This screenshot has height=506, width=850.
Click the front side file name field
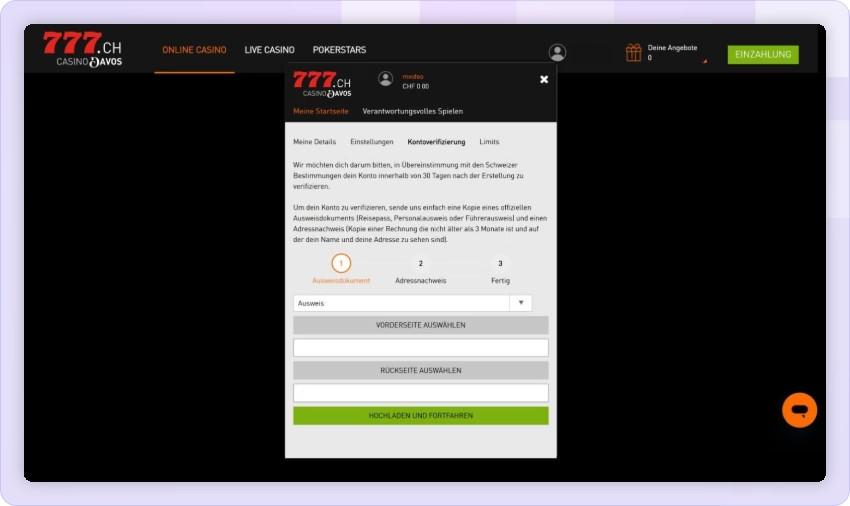pos(421,348)
